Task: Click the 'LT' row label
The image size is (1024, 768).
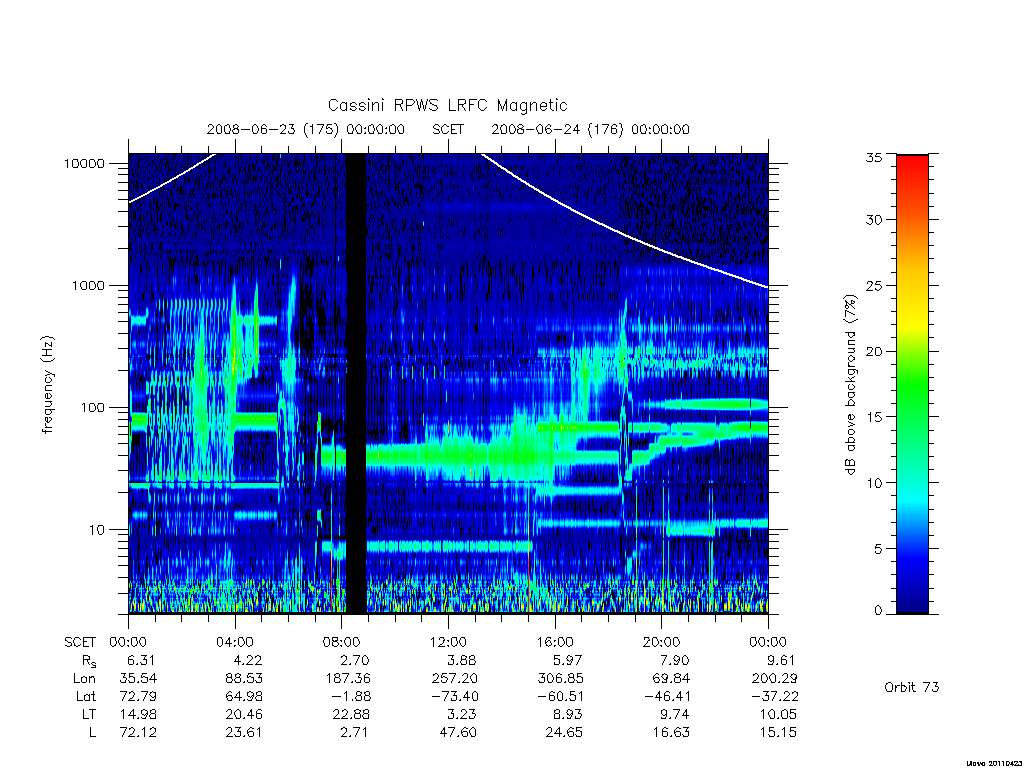Action: click(x=89, y=714)
